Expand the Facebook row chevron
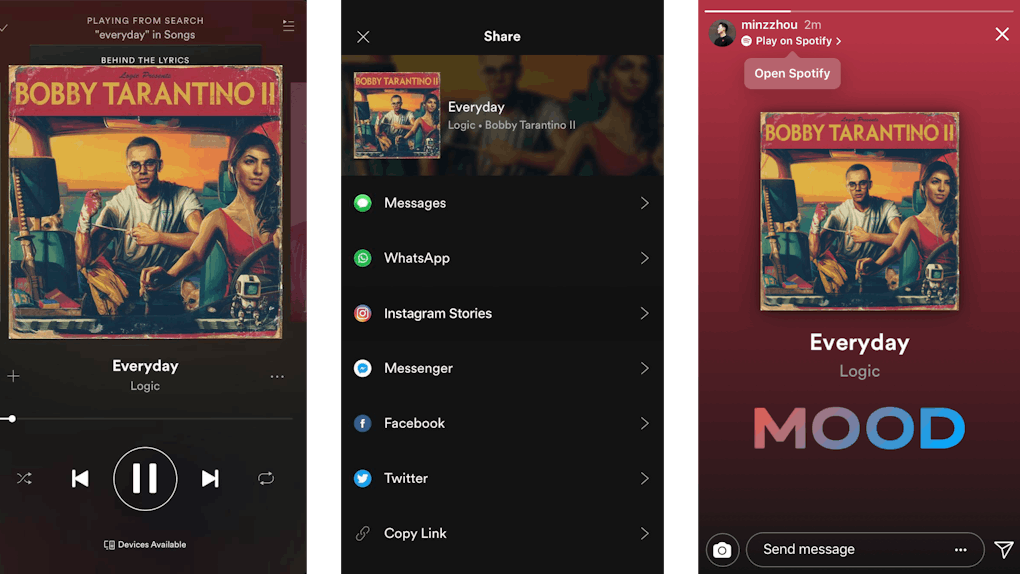1020x574 pixels. tap(645, 423)
